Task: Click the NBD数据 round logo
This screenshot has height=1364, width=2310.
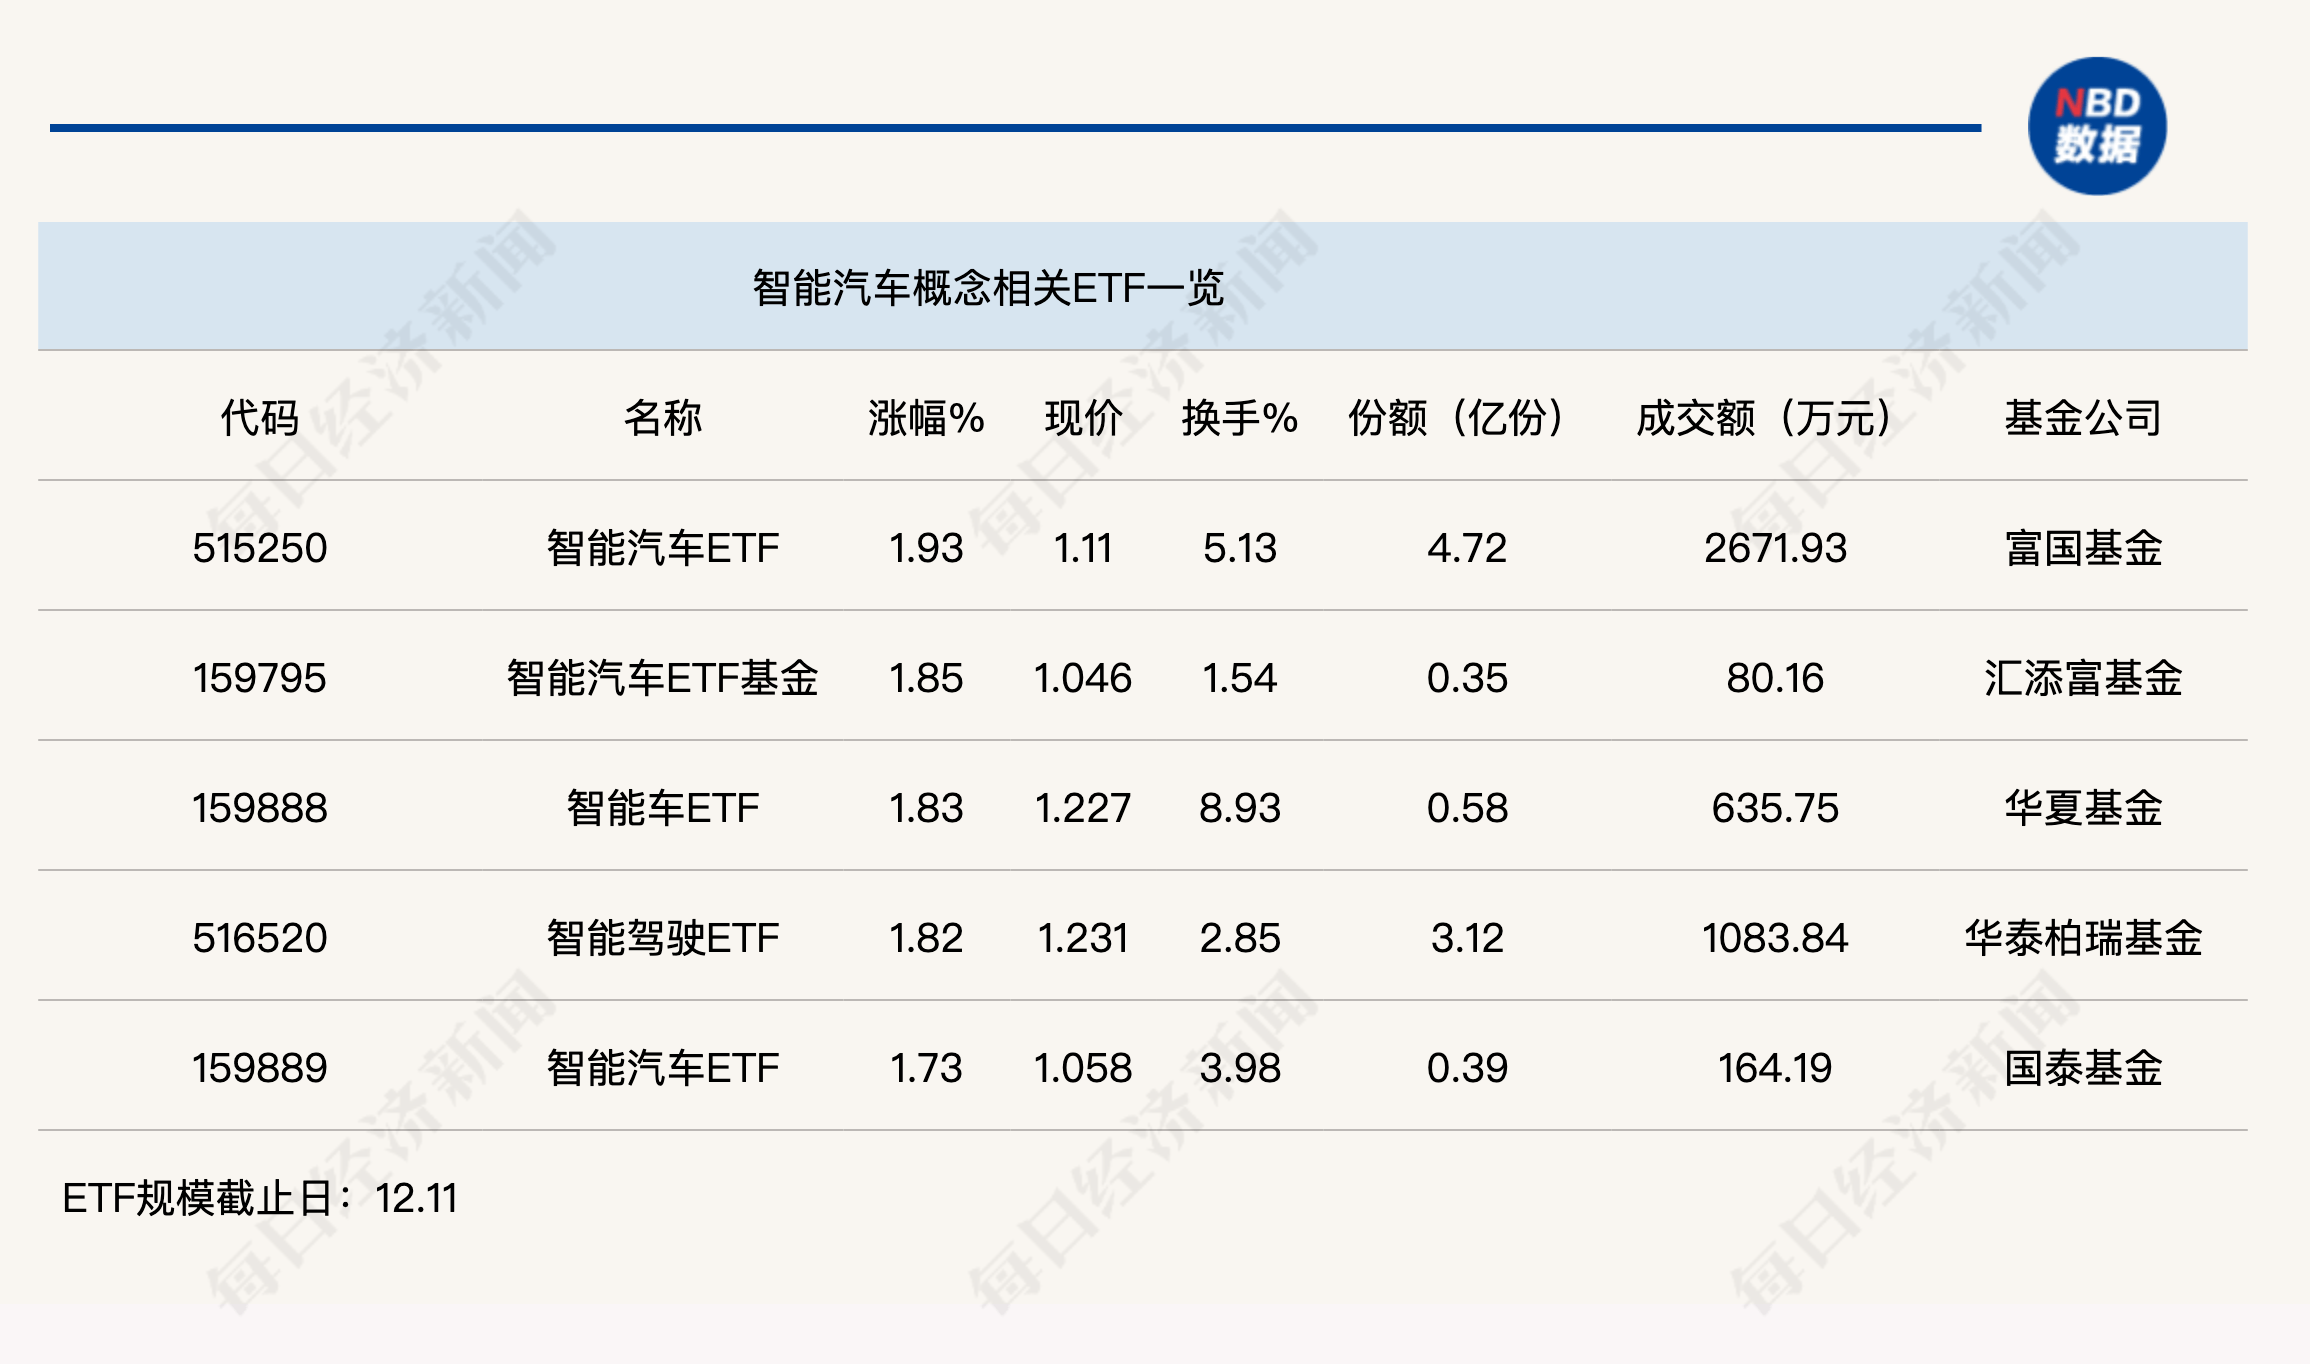Action: pos(2096,126)
